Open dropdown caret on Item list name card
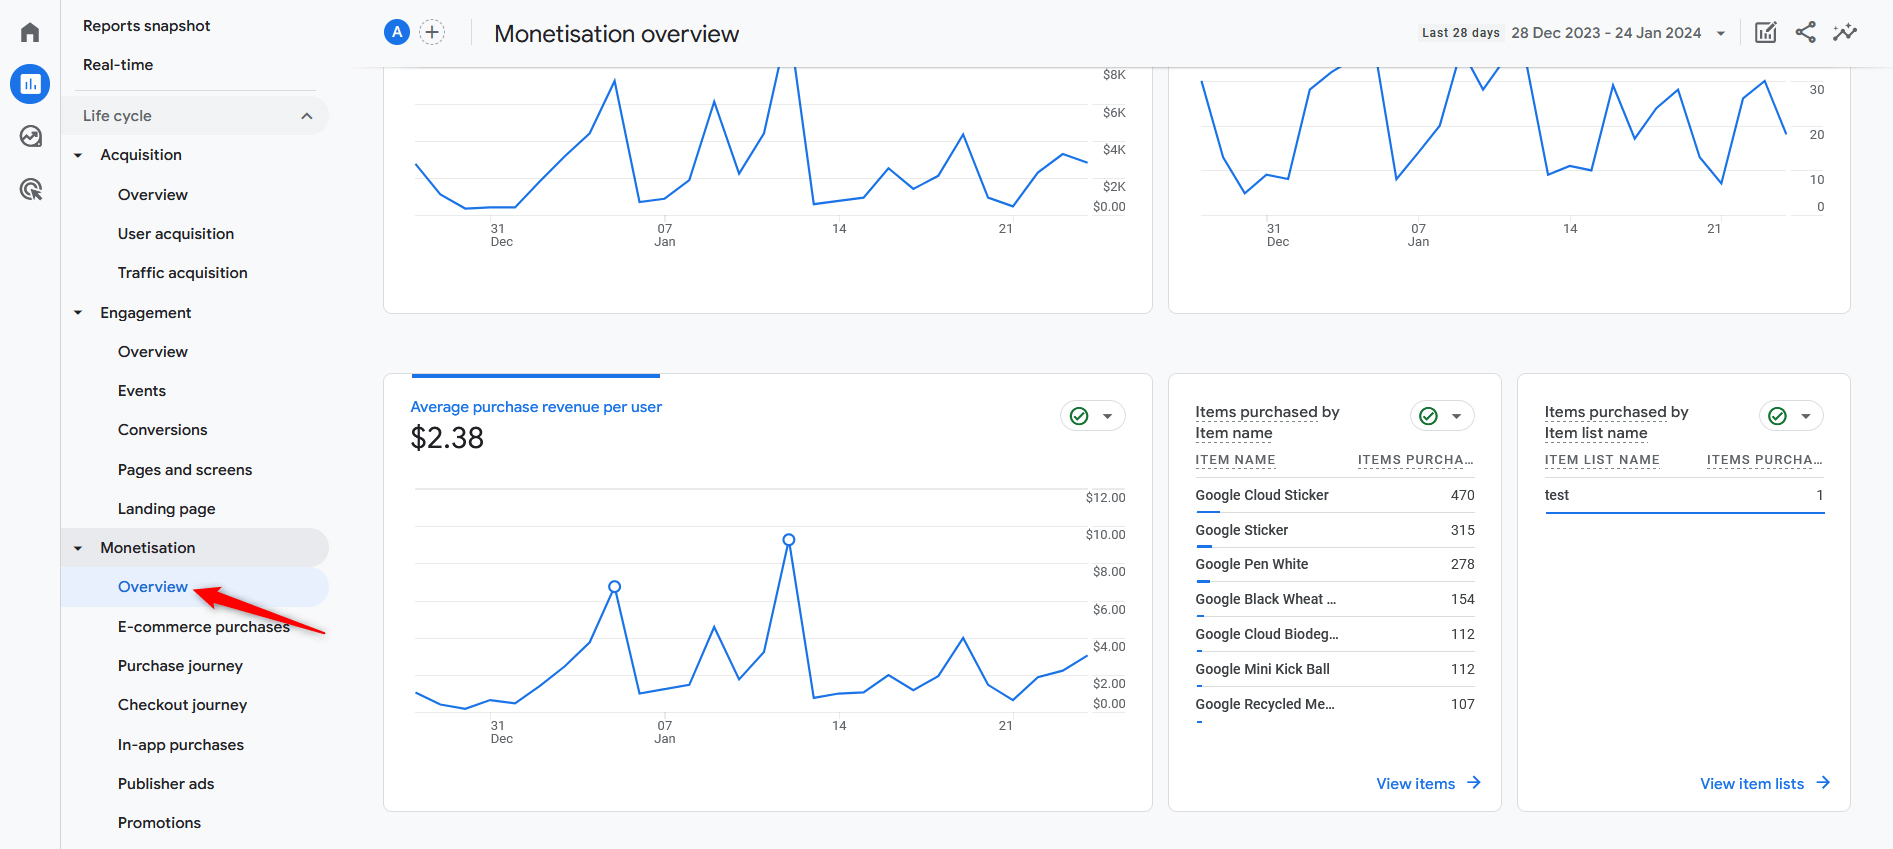 click(x=1806, y=416)
